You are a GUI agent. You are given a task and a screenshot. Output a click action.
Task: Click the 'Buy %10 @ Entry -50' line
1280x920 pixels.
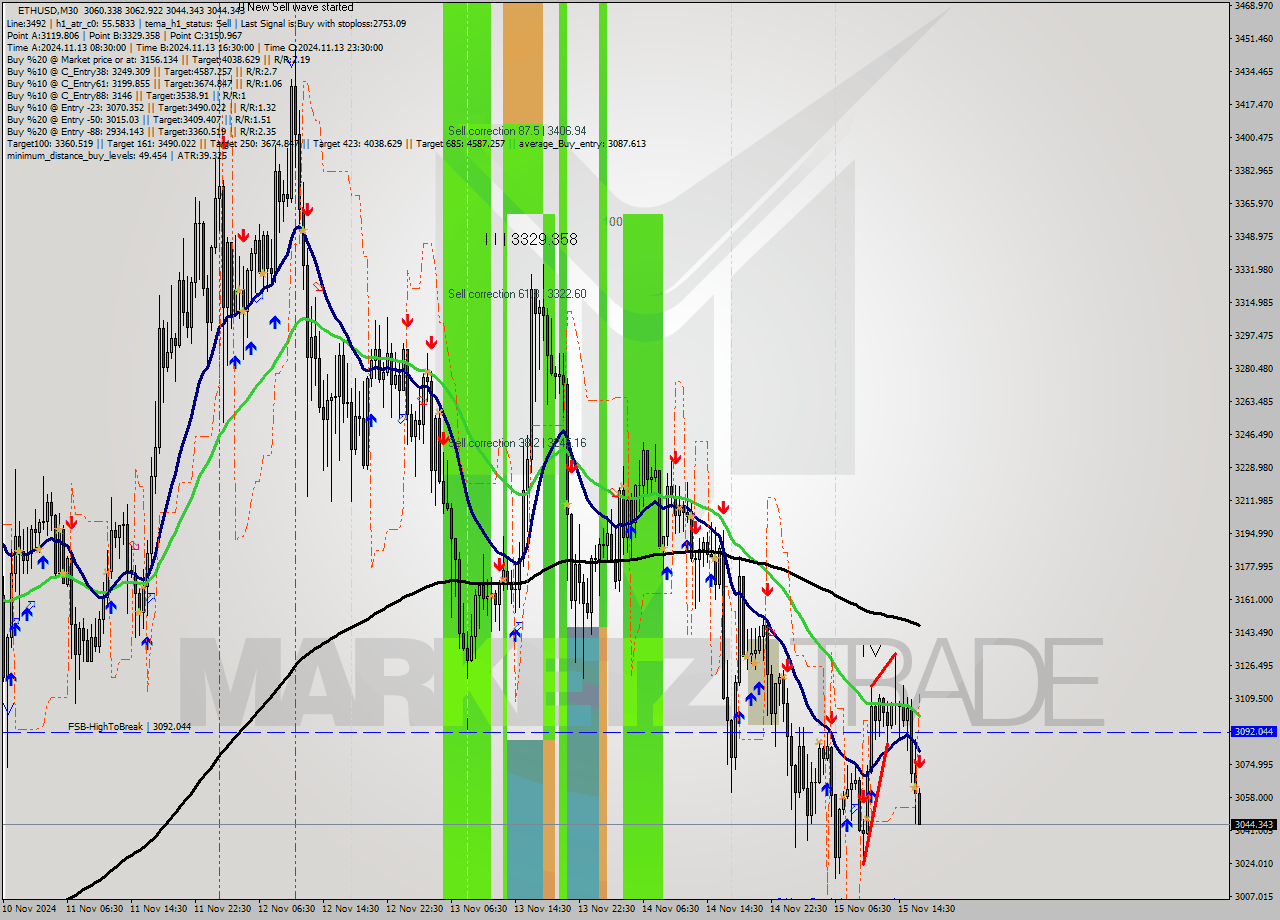click(x=139, y=119)
